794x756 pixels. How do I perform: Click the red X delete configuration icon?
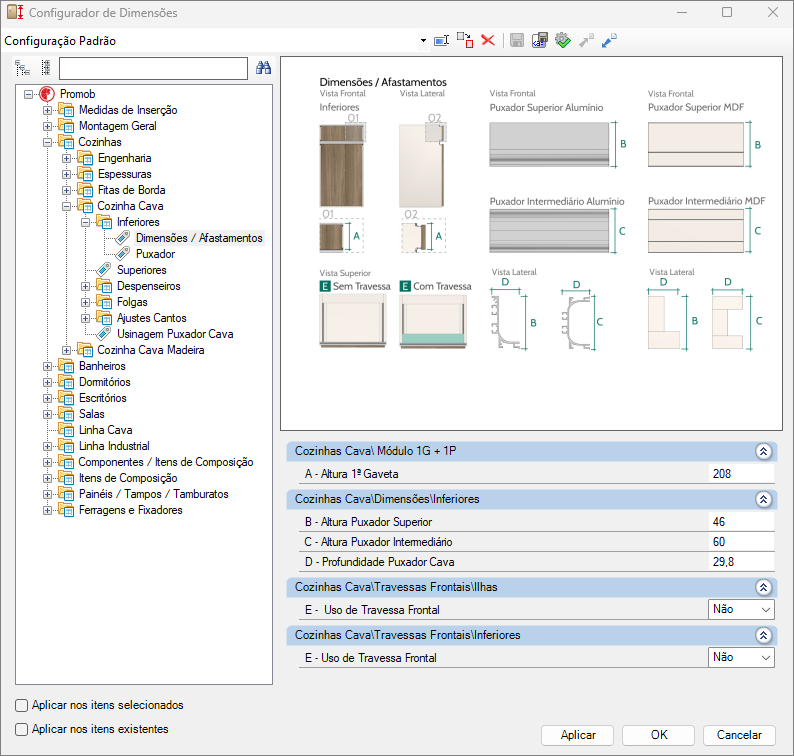(488, 41)
